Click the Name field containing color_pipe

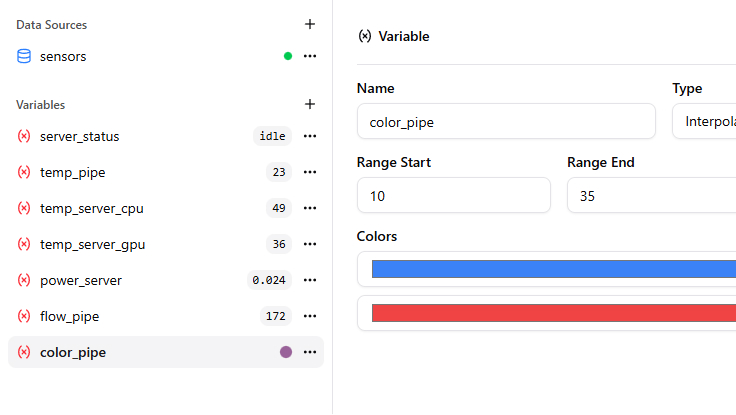click(x=506, y=121)
